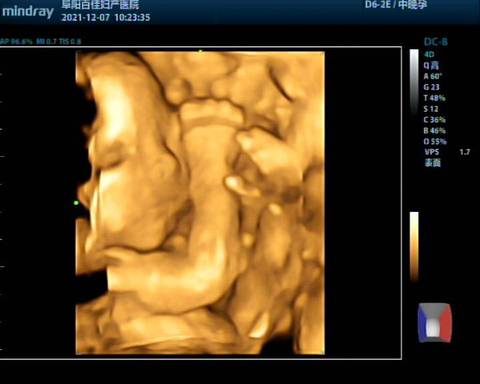Click the green marker dot beside image
The image size is (480, 384).
pos(76,203)
